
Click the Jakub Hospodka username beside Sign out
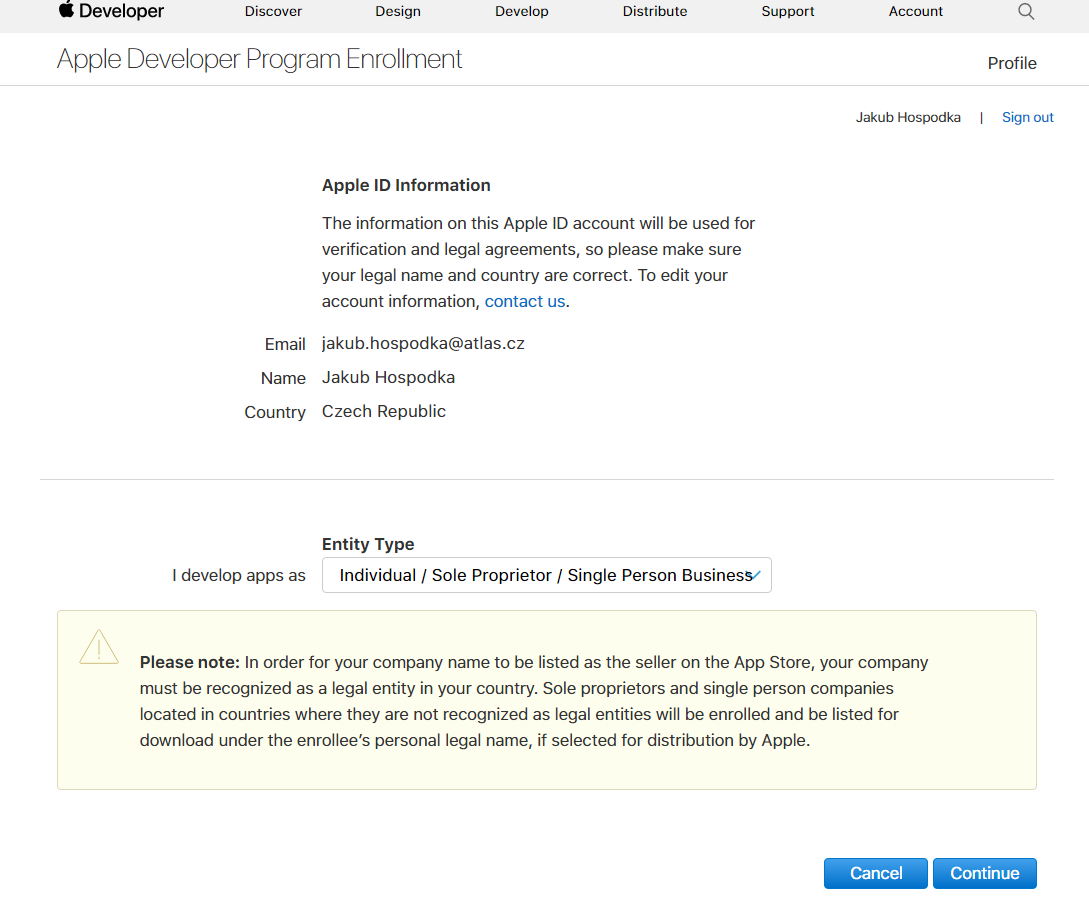pos(908,117)
